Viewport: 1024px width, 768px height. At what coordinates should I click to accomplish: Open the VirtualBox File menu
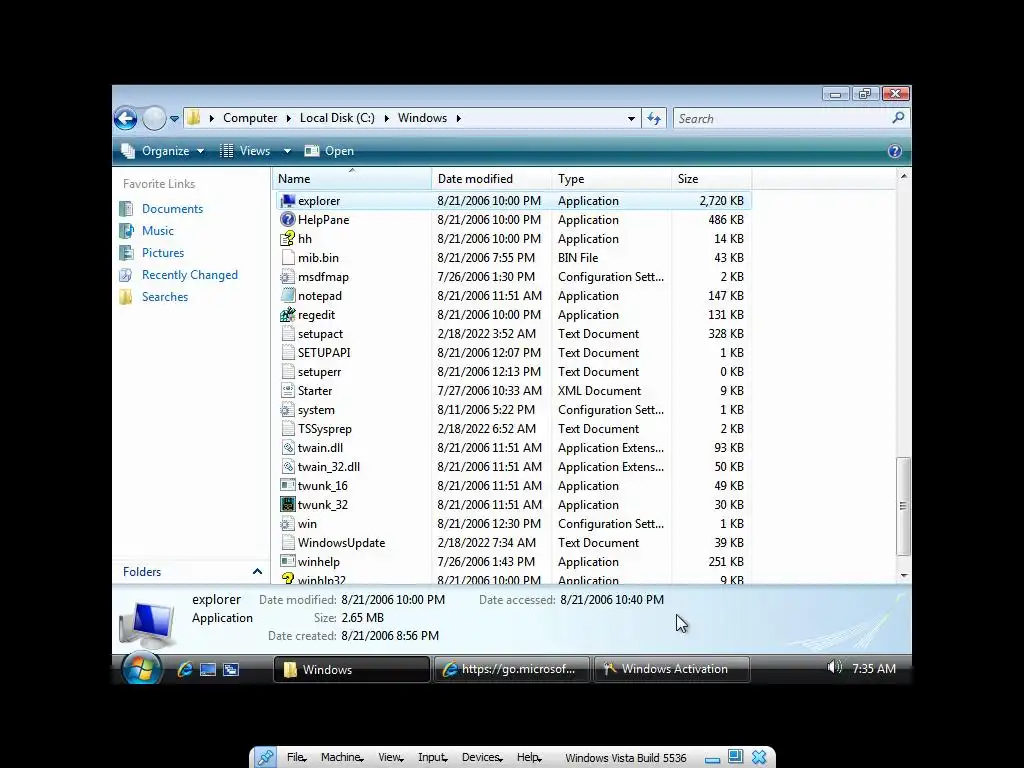point(296,757)
